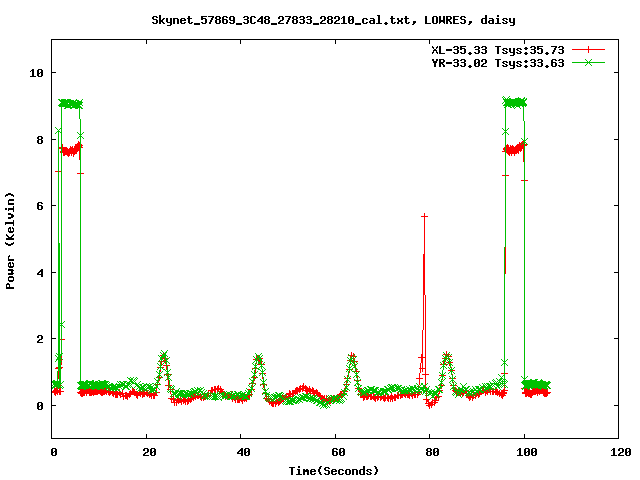
Task: Click the x-axis tick label 80
Action: tap(432, 452)
